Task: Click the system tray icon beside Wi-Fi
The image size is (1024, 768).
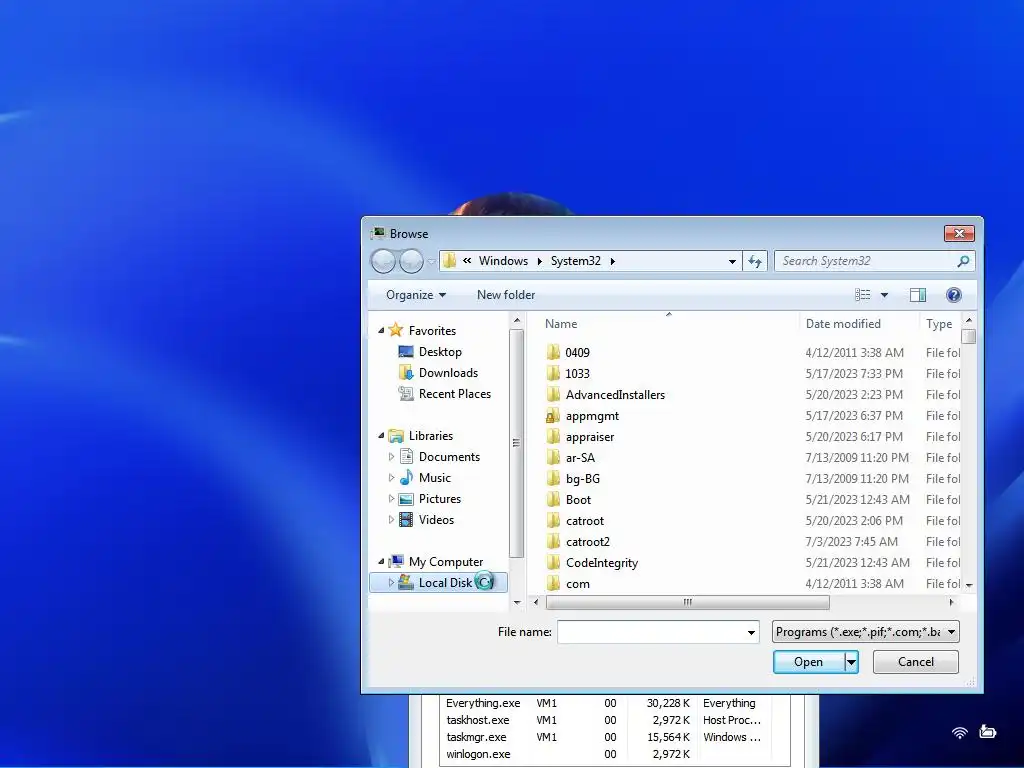Action: [987, 731]
